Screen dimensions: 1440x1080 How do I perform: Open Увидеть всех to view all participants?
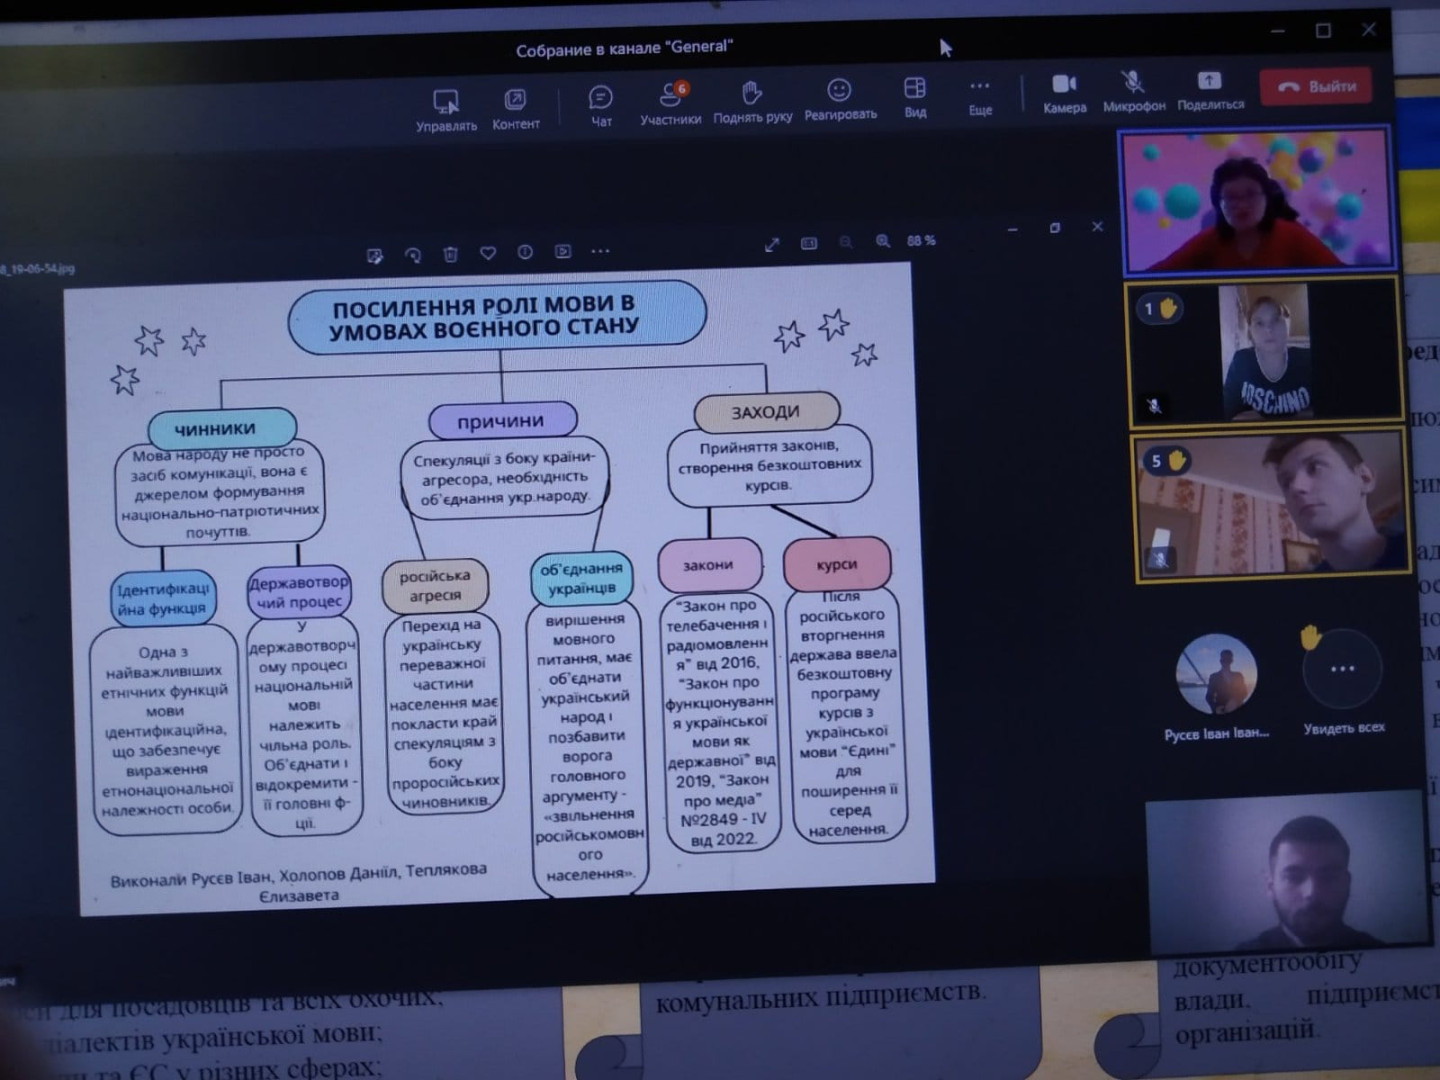[1343, 680]
